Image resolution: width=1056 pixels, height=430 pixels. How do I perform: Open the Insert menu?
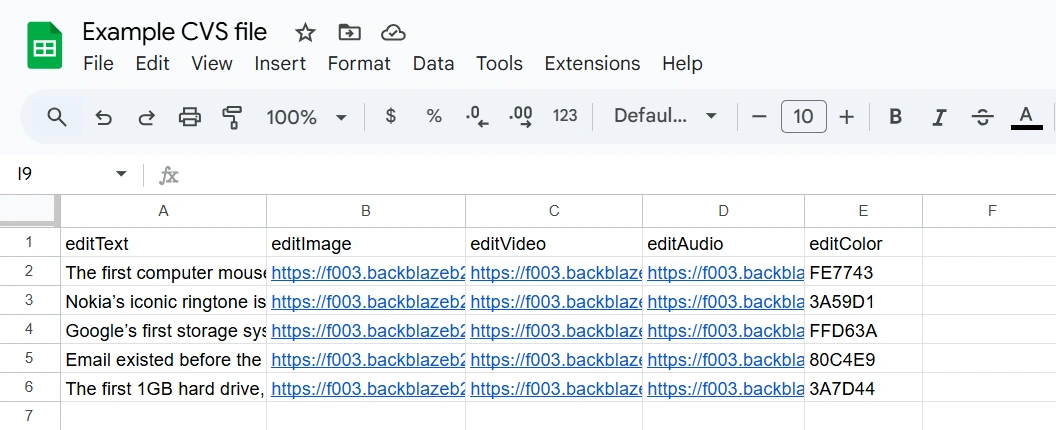[x=280, y=63]
